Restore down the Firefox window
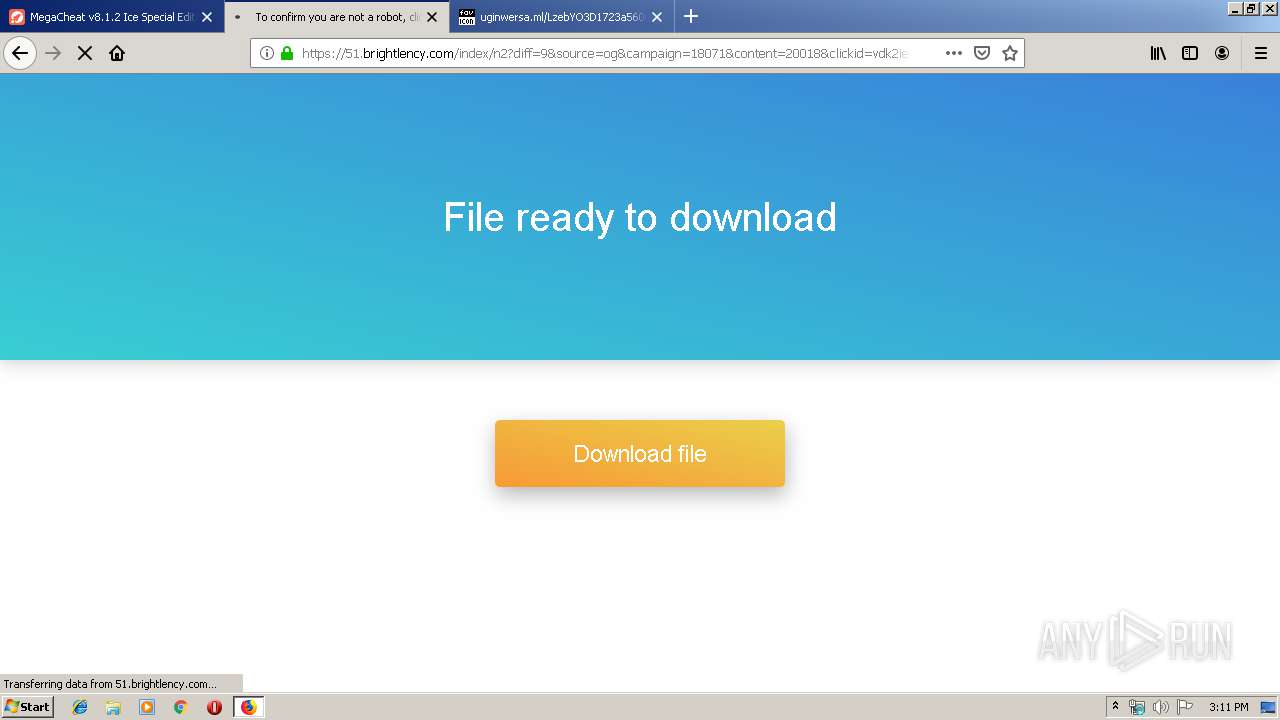The height and width of the screenshot is (720, 1280). (x=1250, y=8)
